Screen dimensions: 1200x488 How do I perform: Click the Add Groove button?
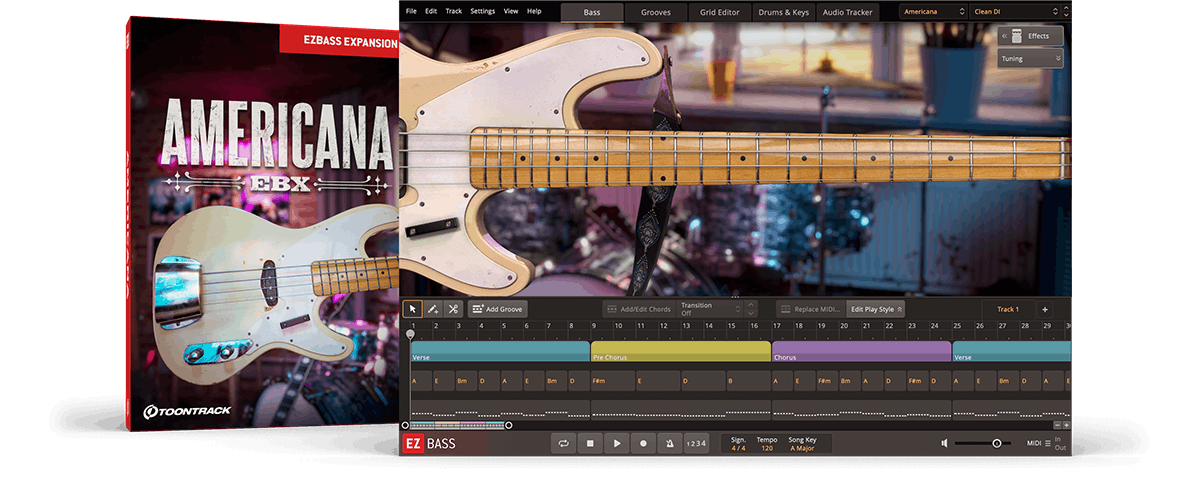coord(497,309)
